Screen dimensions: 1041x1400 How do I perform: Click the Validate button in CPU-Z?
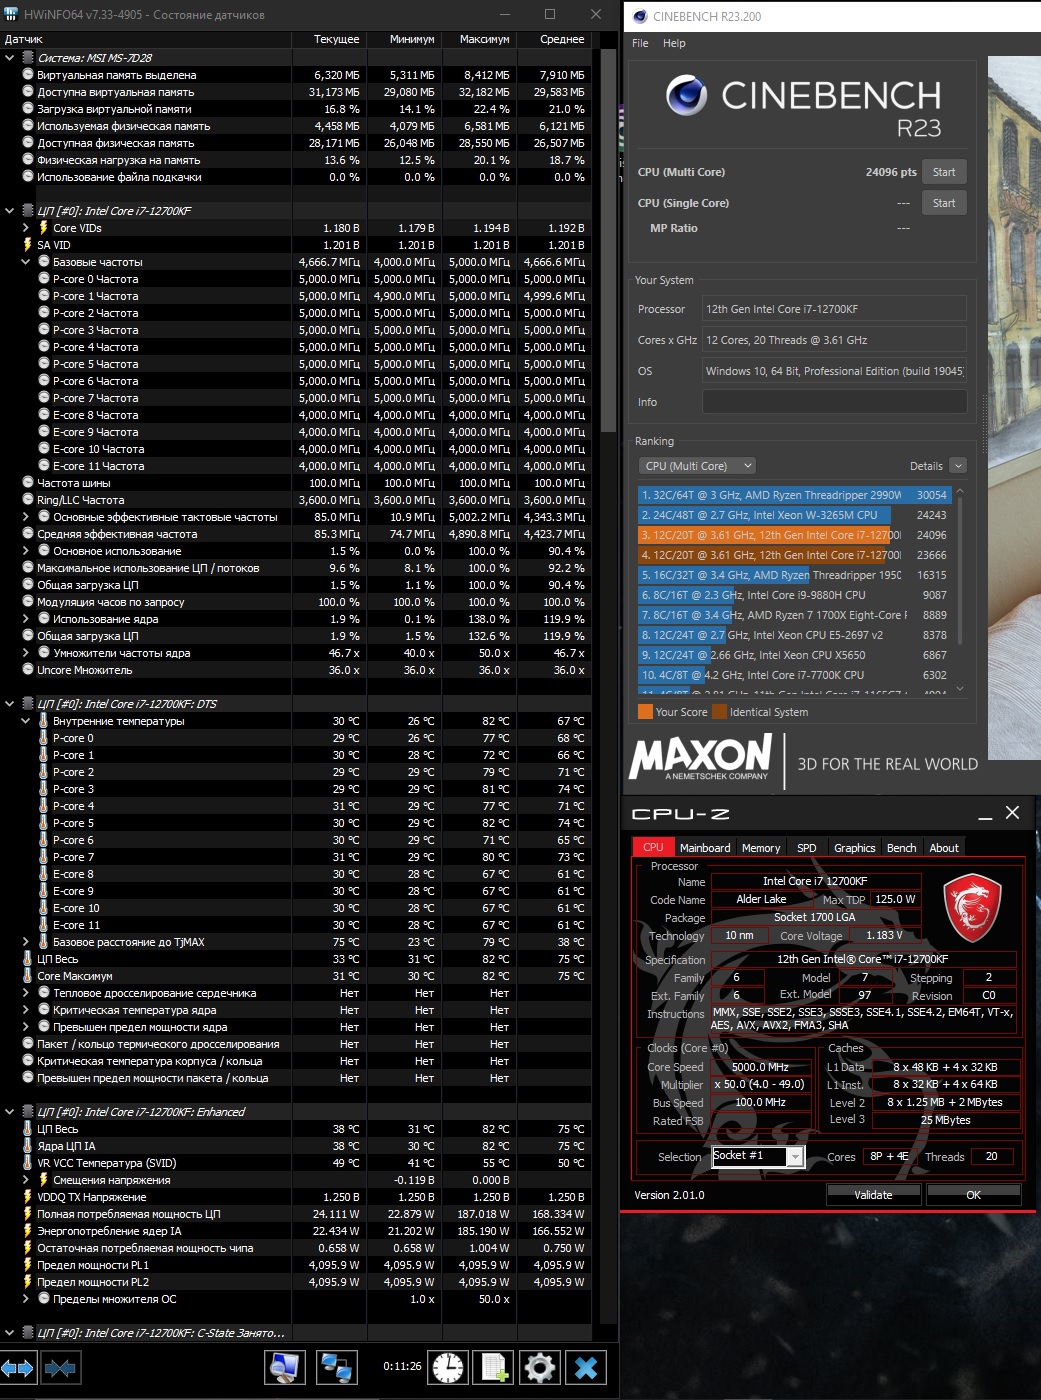coord(873,1195)
